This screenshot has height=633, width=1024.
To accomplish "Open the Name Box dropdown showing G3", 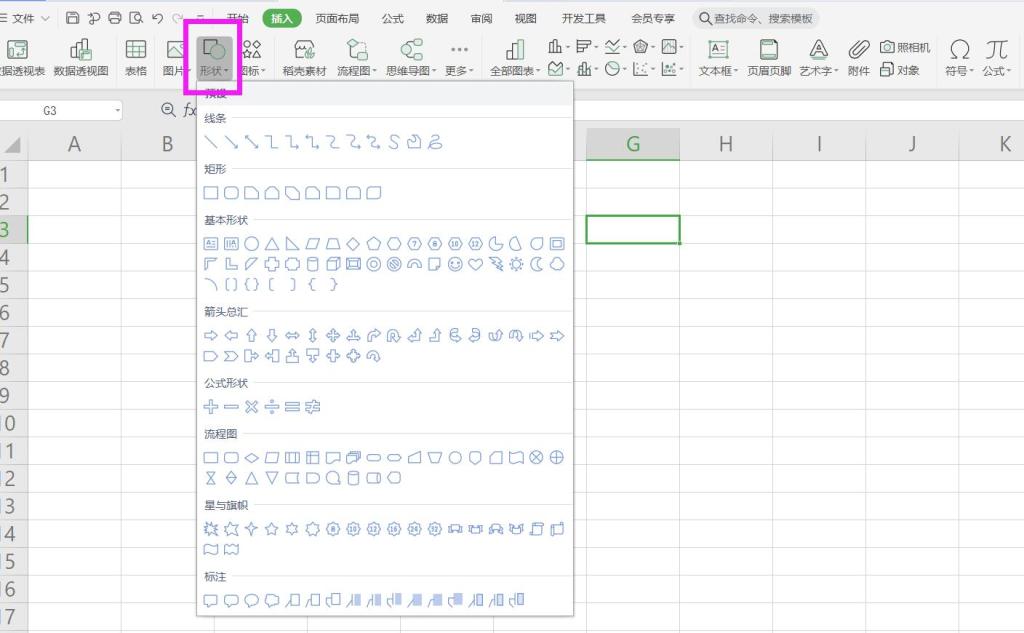I will 116,110.
